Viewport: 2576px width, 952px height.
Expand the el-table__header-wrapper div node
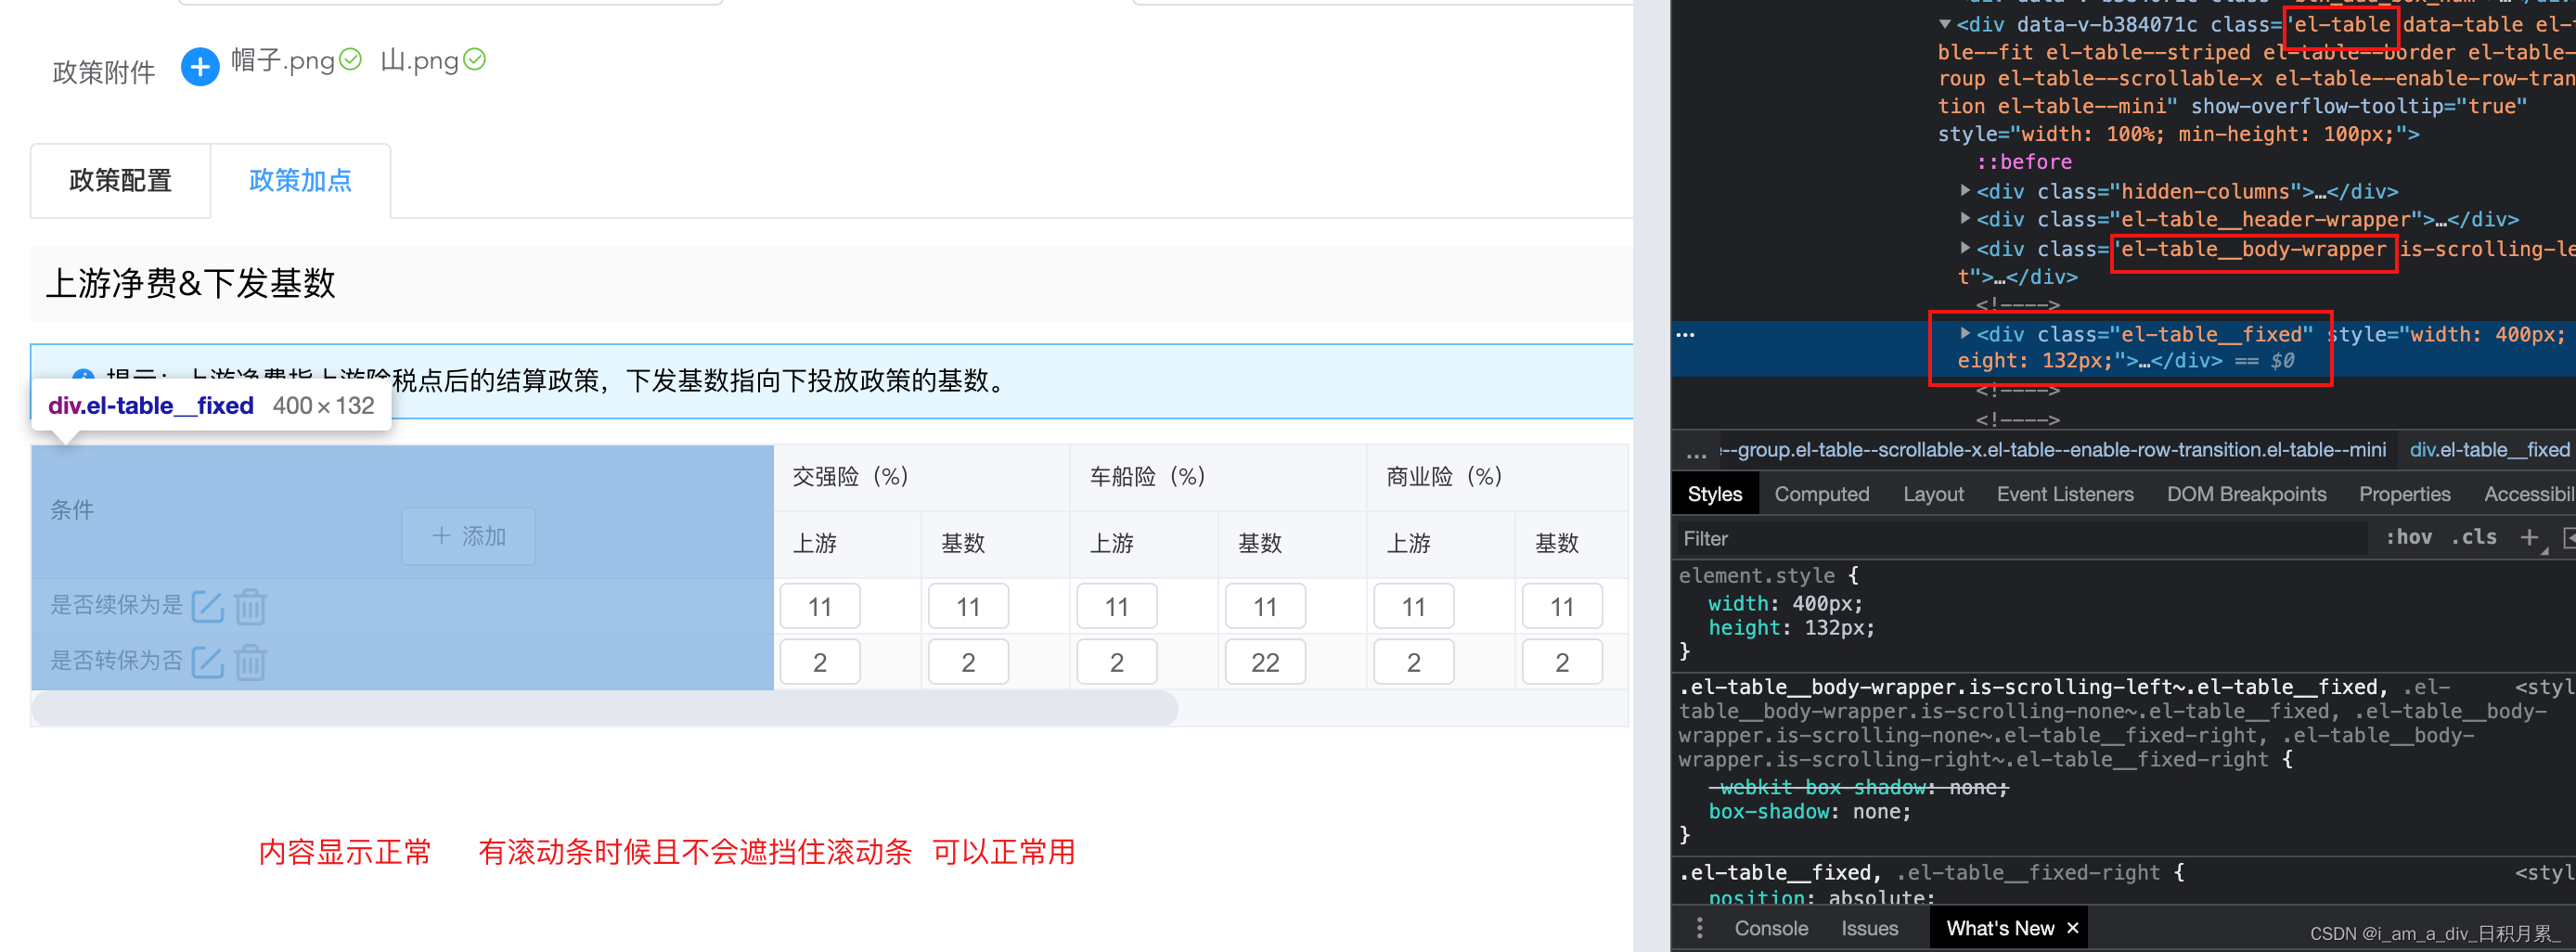tap(1966, 219)
